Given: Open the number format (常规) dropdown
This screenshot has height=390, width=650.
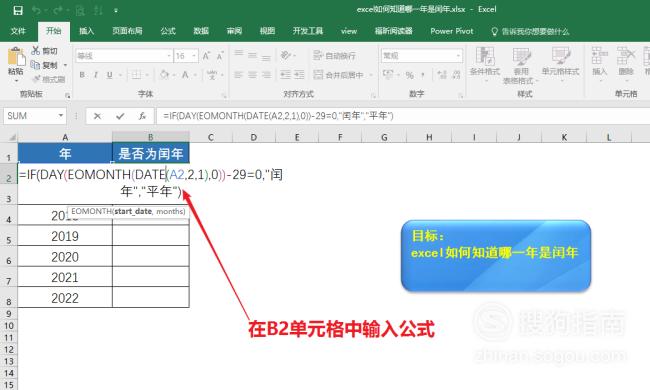Looking at the screenshot, I should [x=458, y=56].
